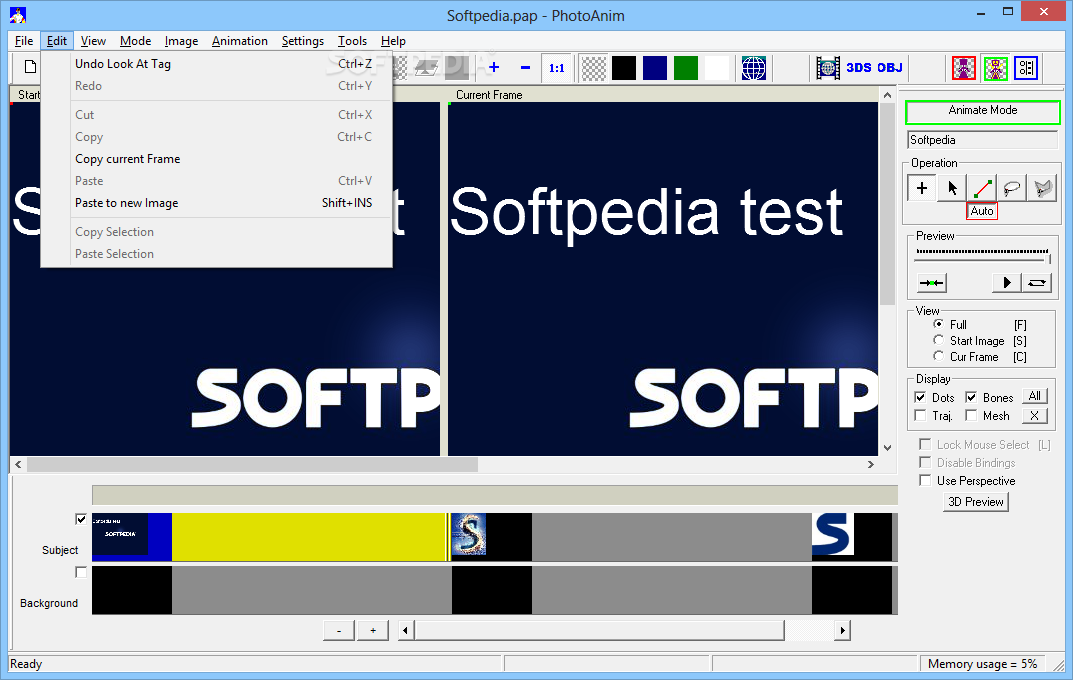Click the 3DS export icon
This screenshot has height=680, width=1073.
859,68
